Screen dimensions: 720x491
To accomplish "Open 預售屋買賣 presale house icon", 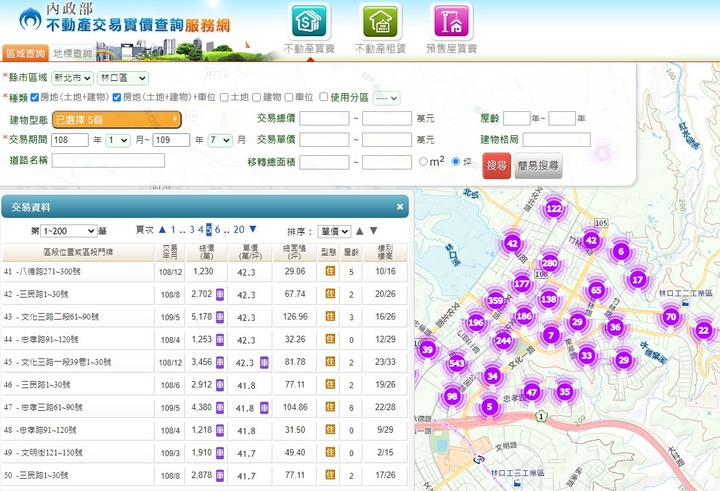I will tap(452, 22).
